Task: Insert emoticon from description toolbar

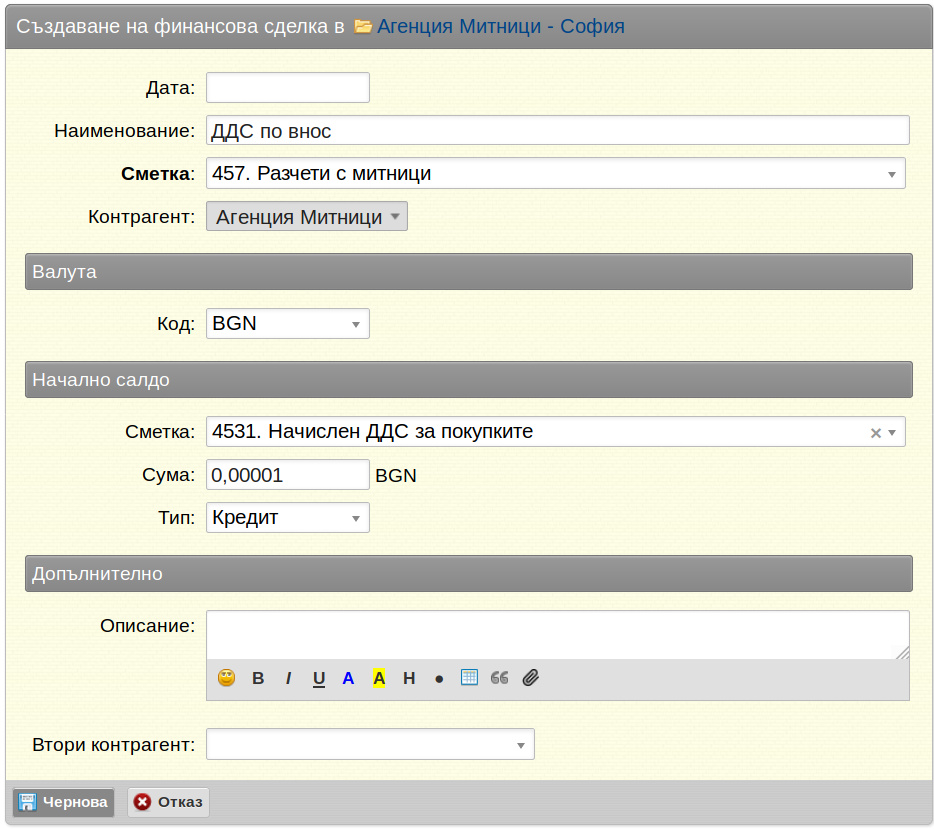Action: [x=226, y=678]
